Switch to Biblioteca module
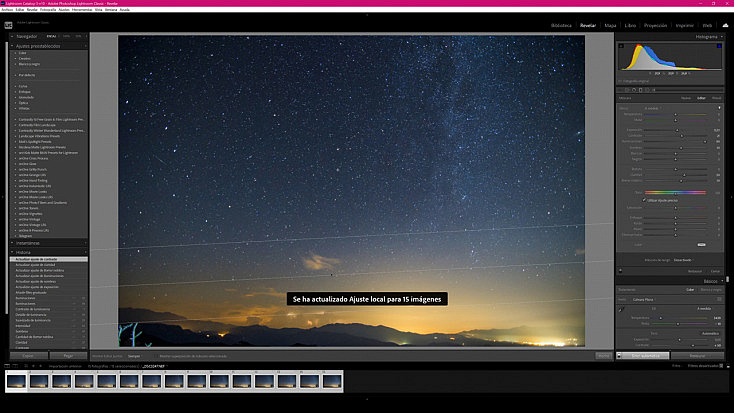Image resolution: width=734 pixels, height=413 pixels. (561, 25)
